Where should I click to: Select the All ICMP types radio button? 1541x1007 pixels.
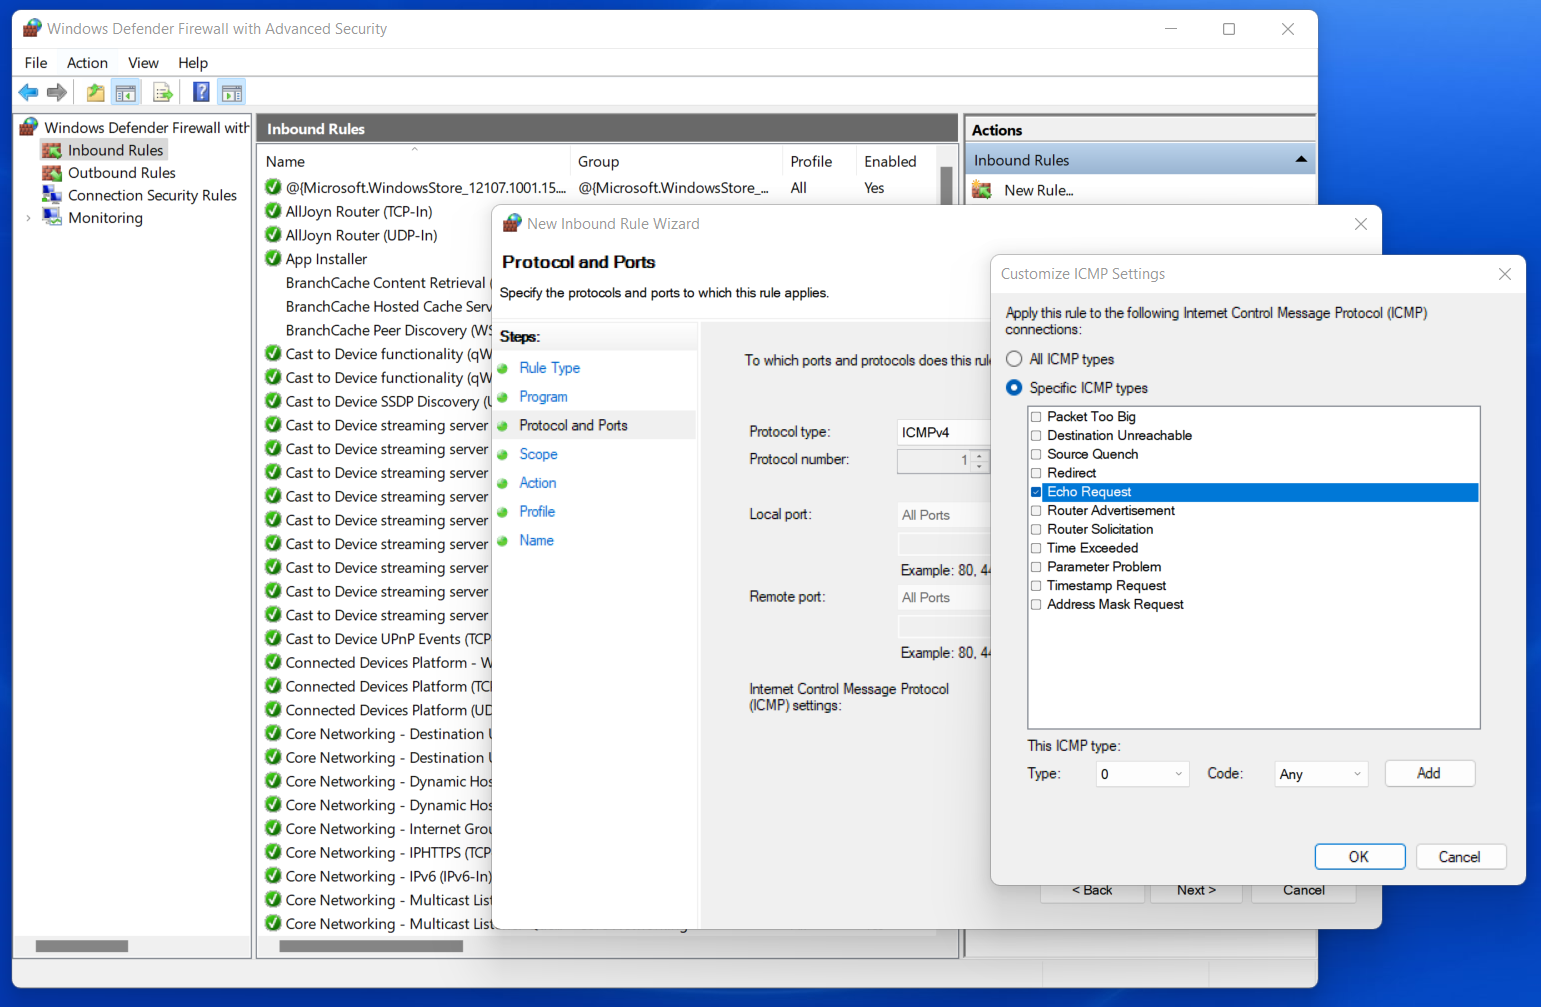(1014, 359)
